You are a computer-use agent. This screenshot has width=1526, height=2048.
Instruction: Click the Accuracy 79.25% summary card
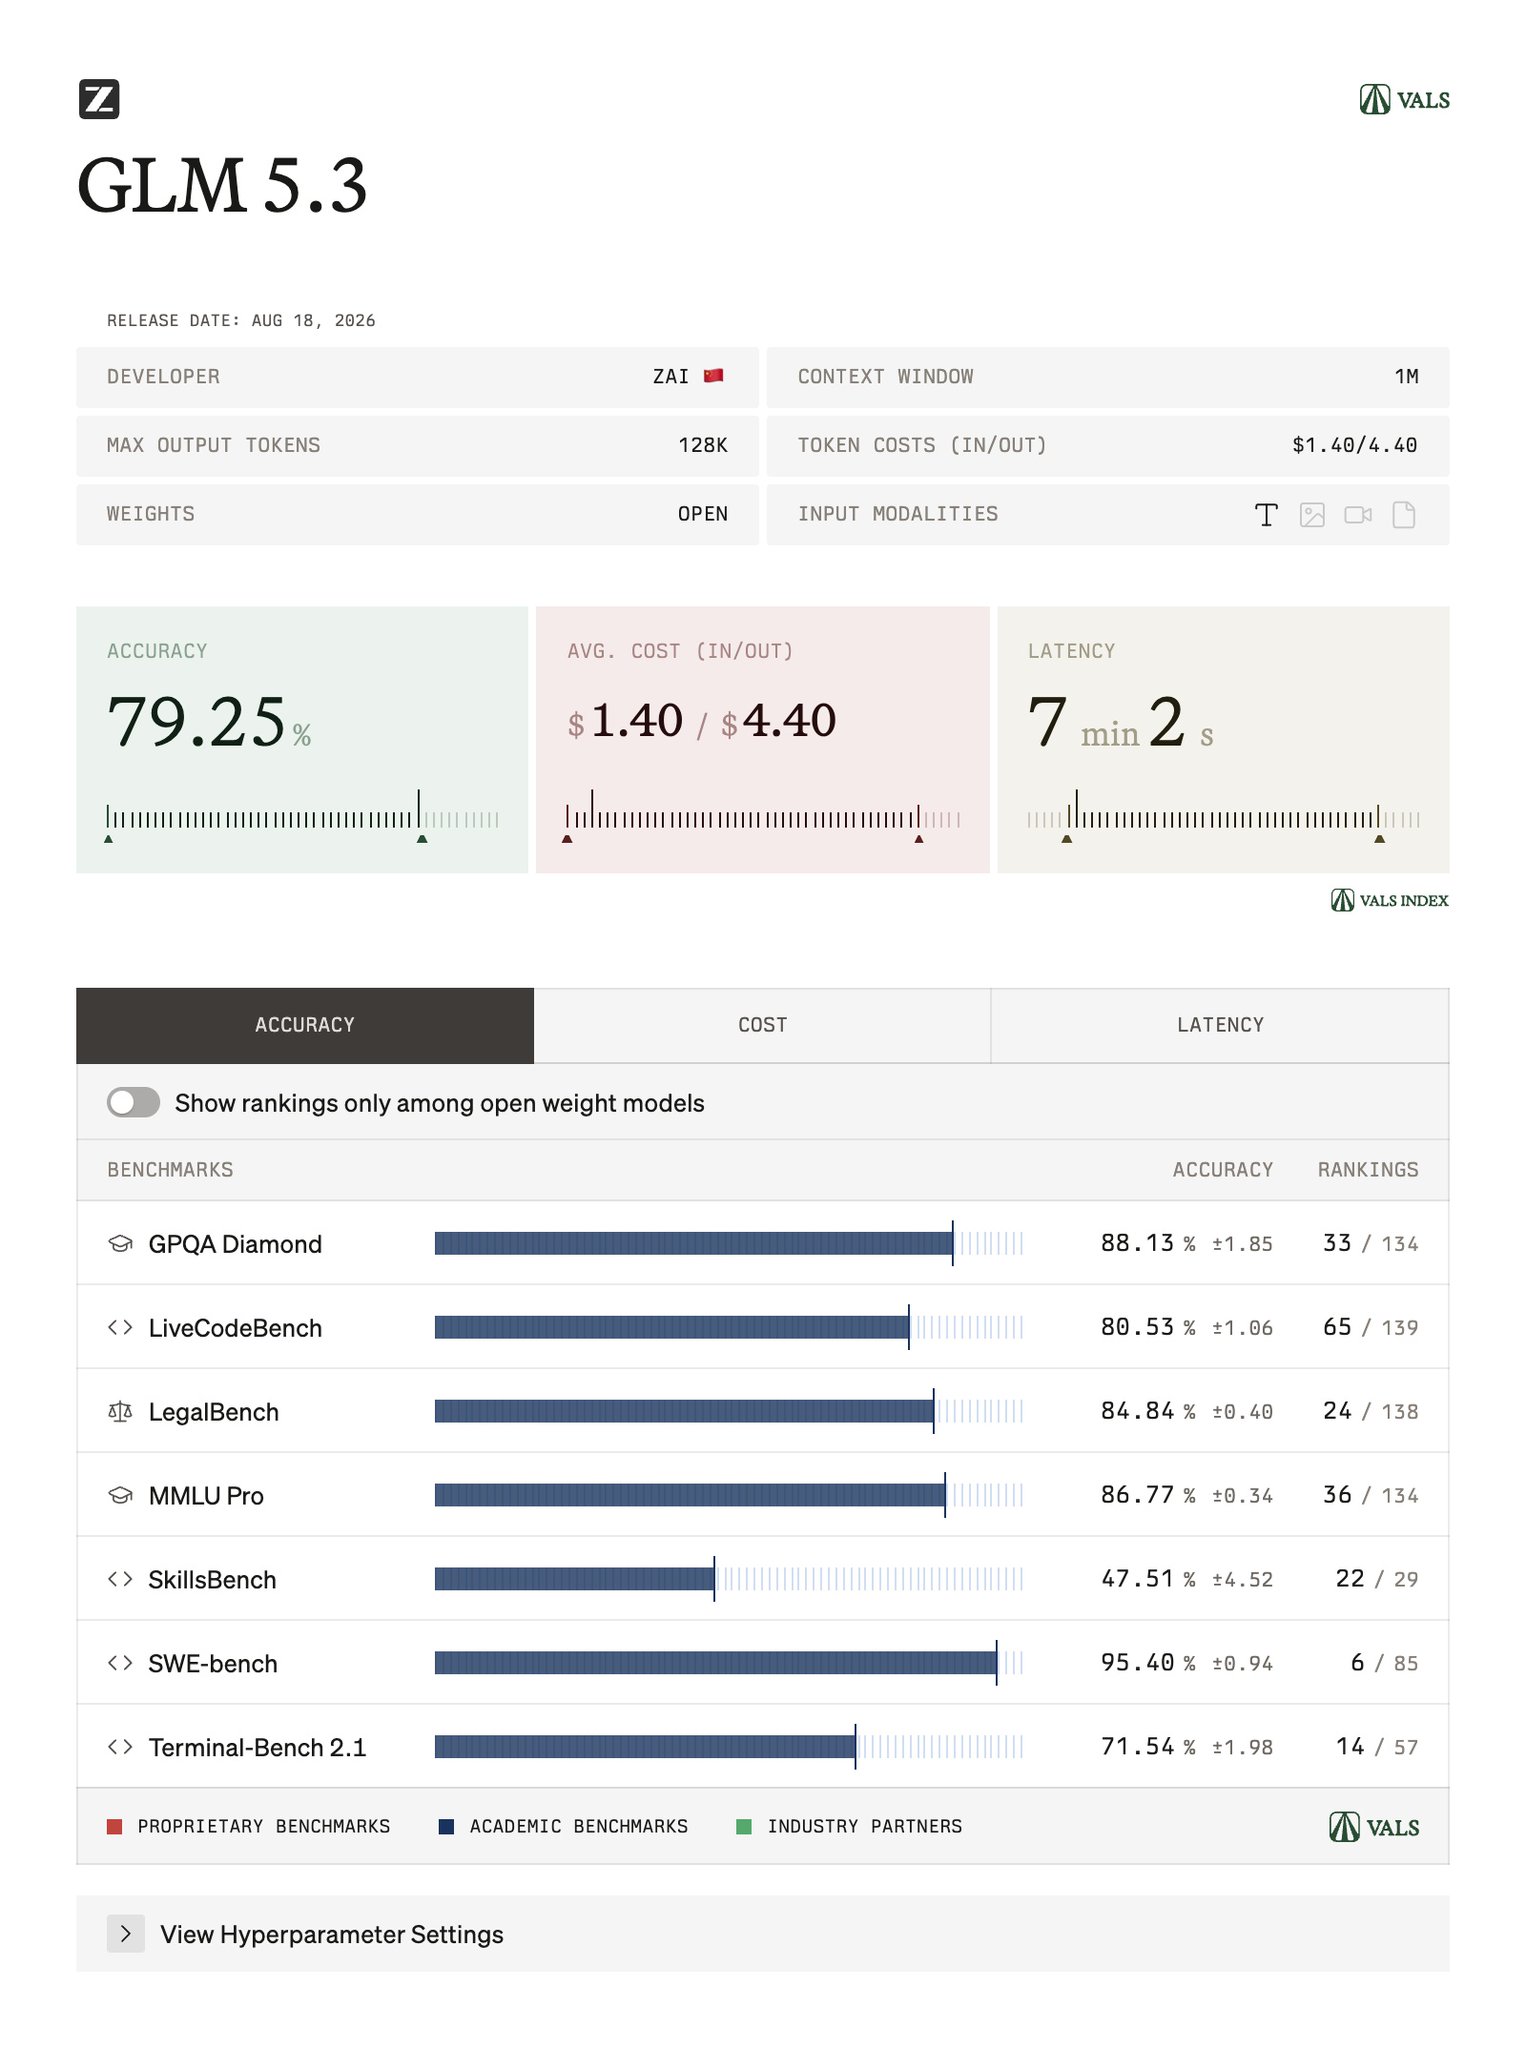[302, 740]
